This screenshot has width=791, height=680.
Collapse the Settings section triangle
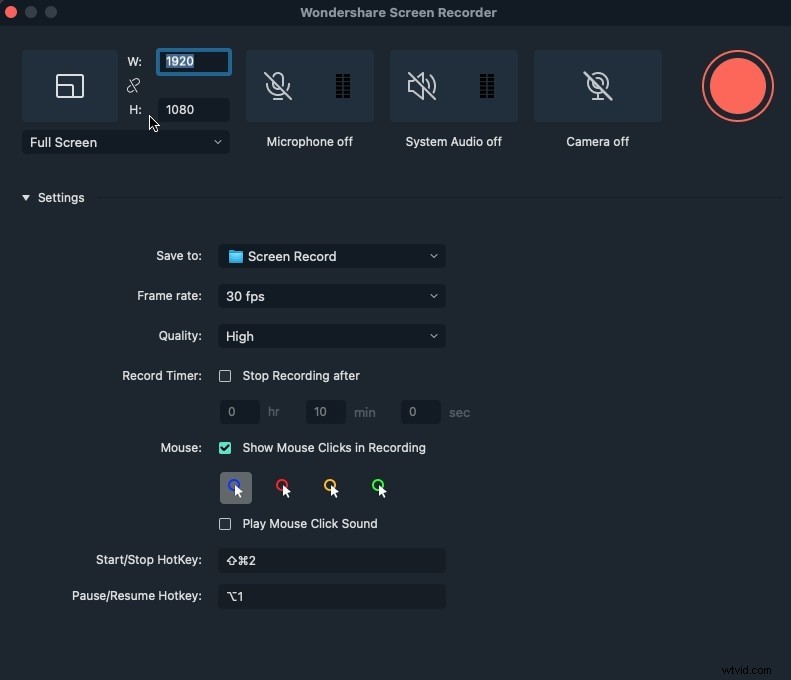pos(26,198)
